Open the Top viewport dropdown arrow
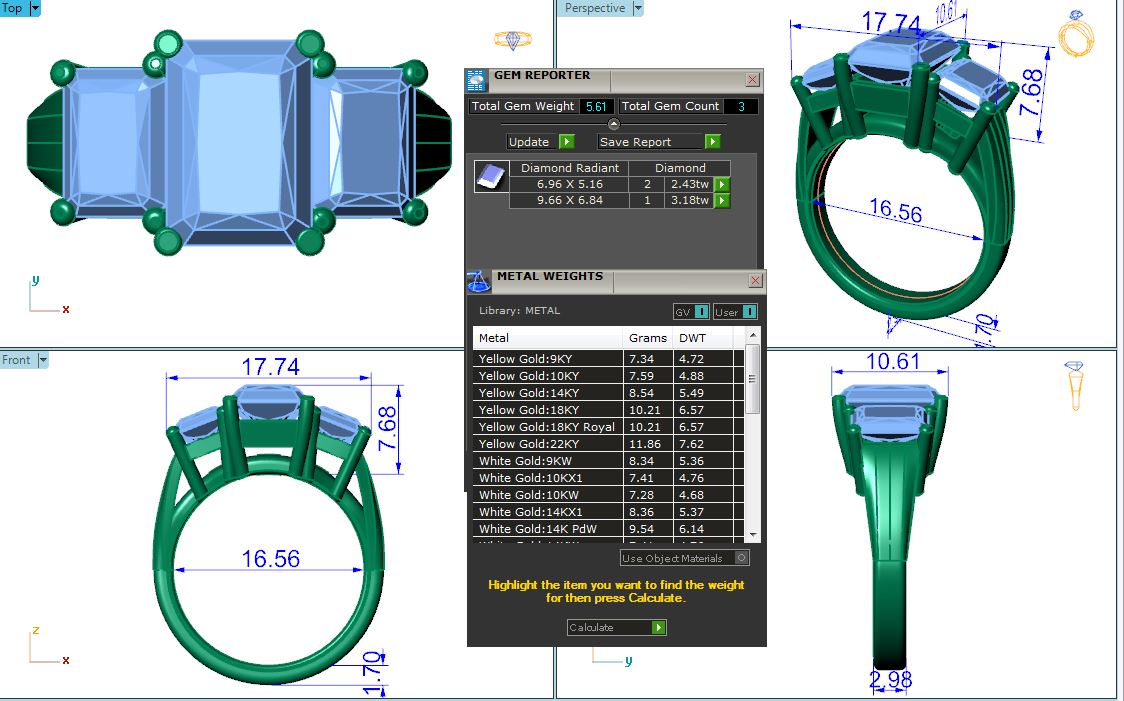Screen dimensions: 1124x701 tap(35, 8)
